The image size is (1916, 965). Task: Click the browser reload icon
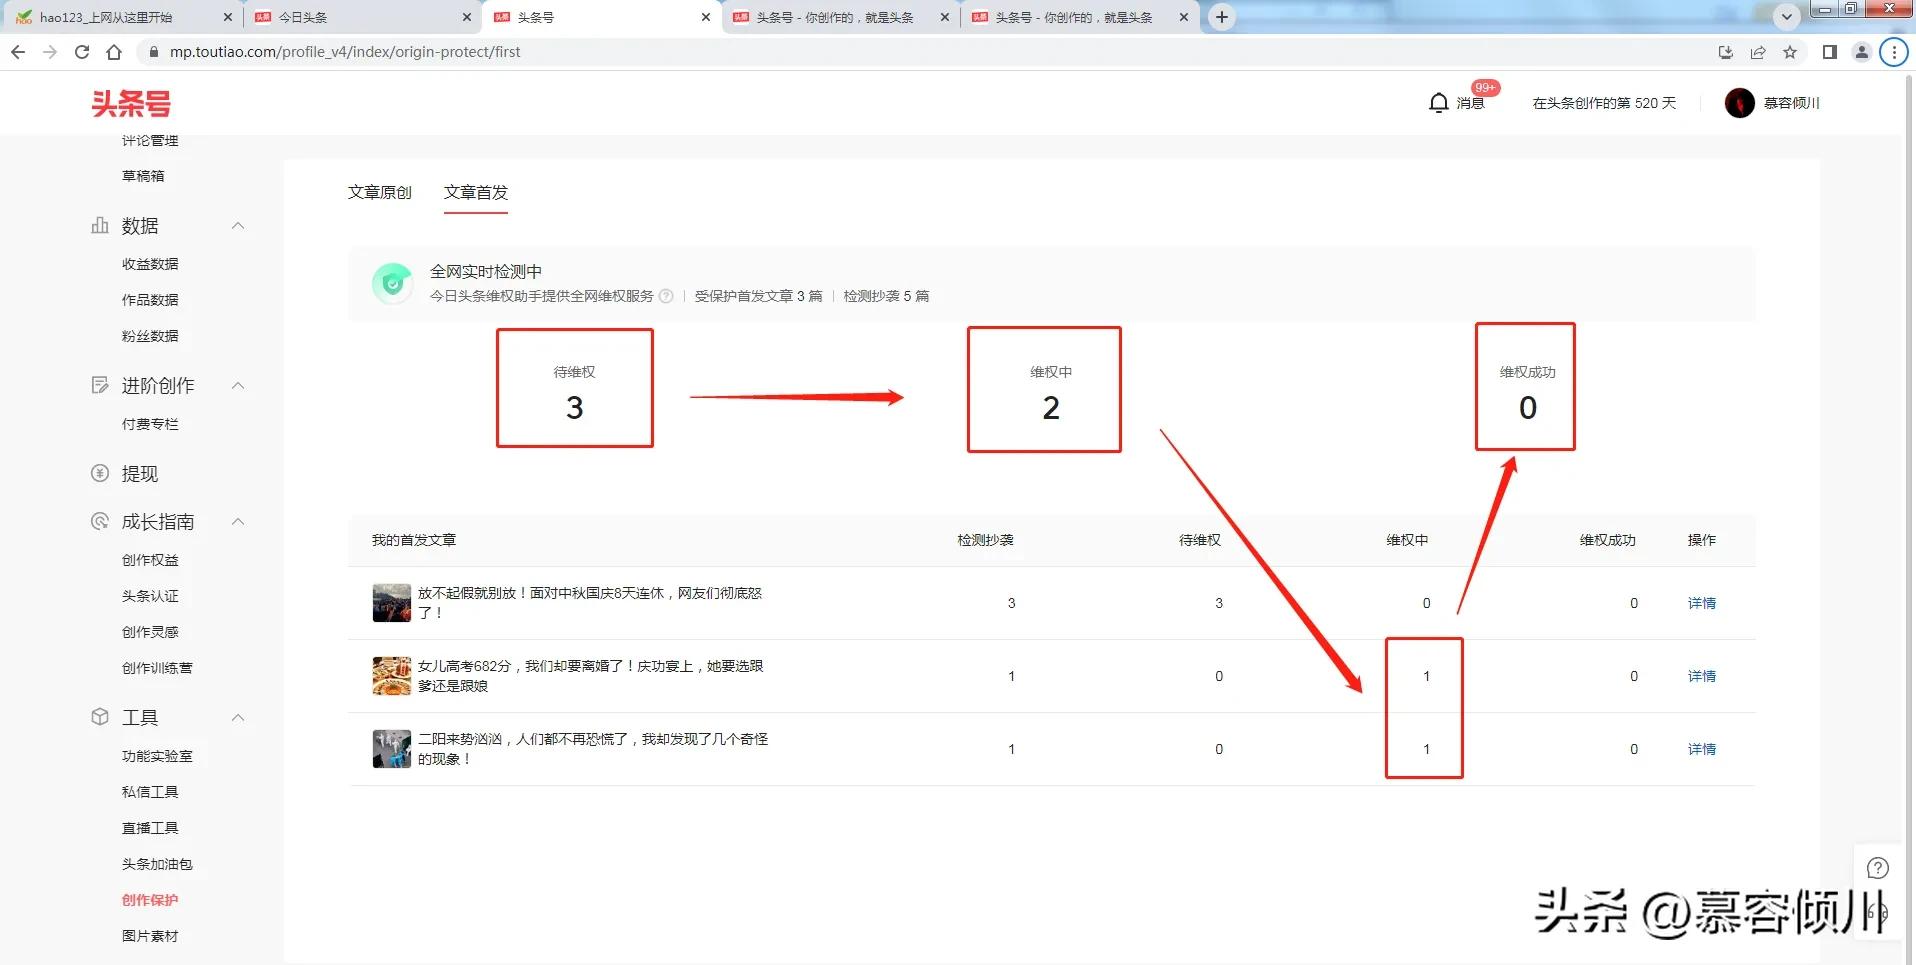[x=82, y=52]
